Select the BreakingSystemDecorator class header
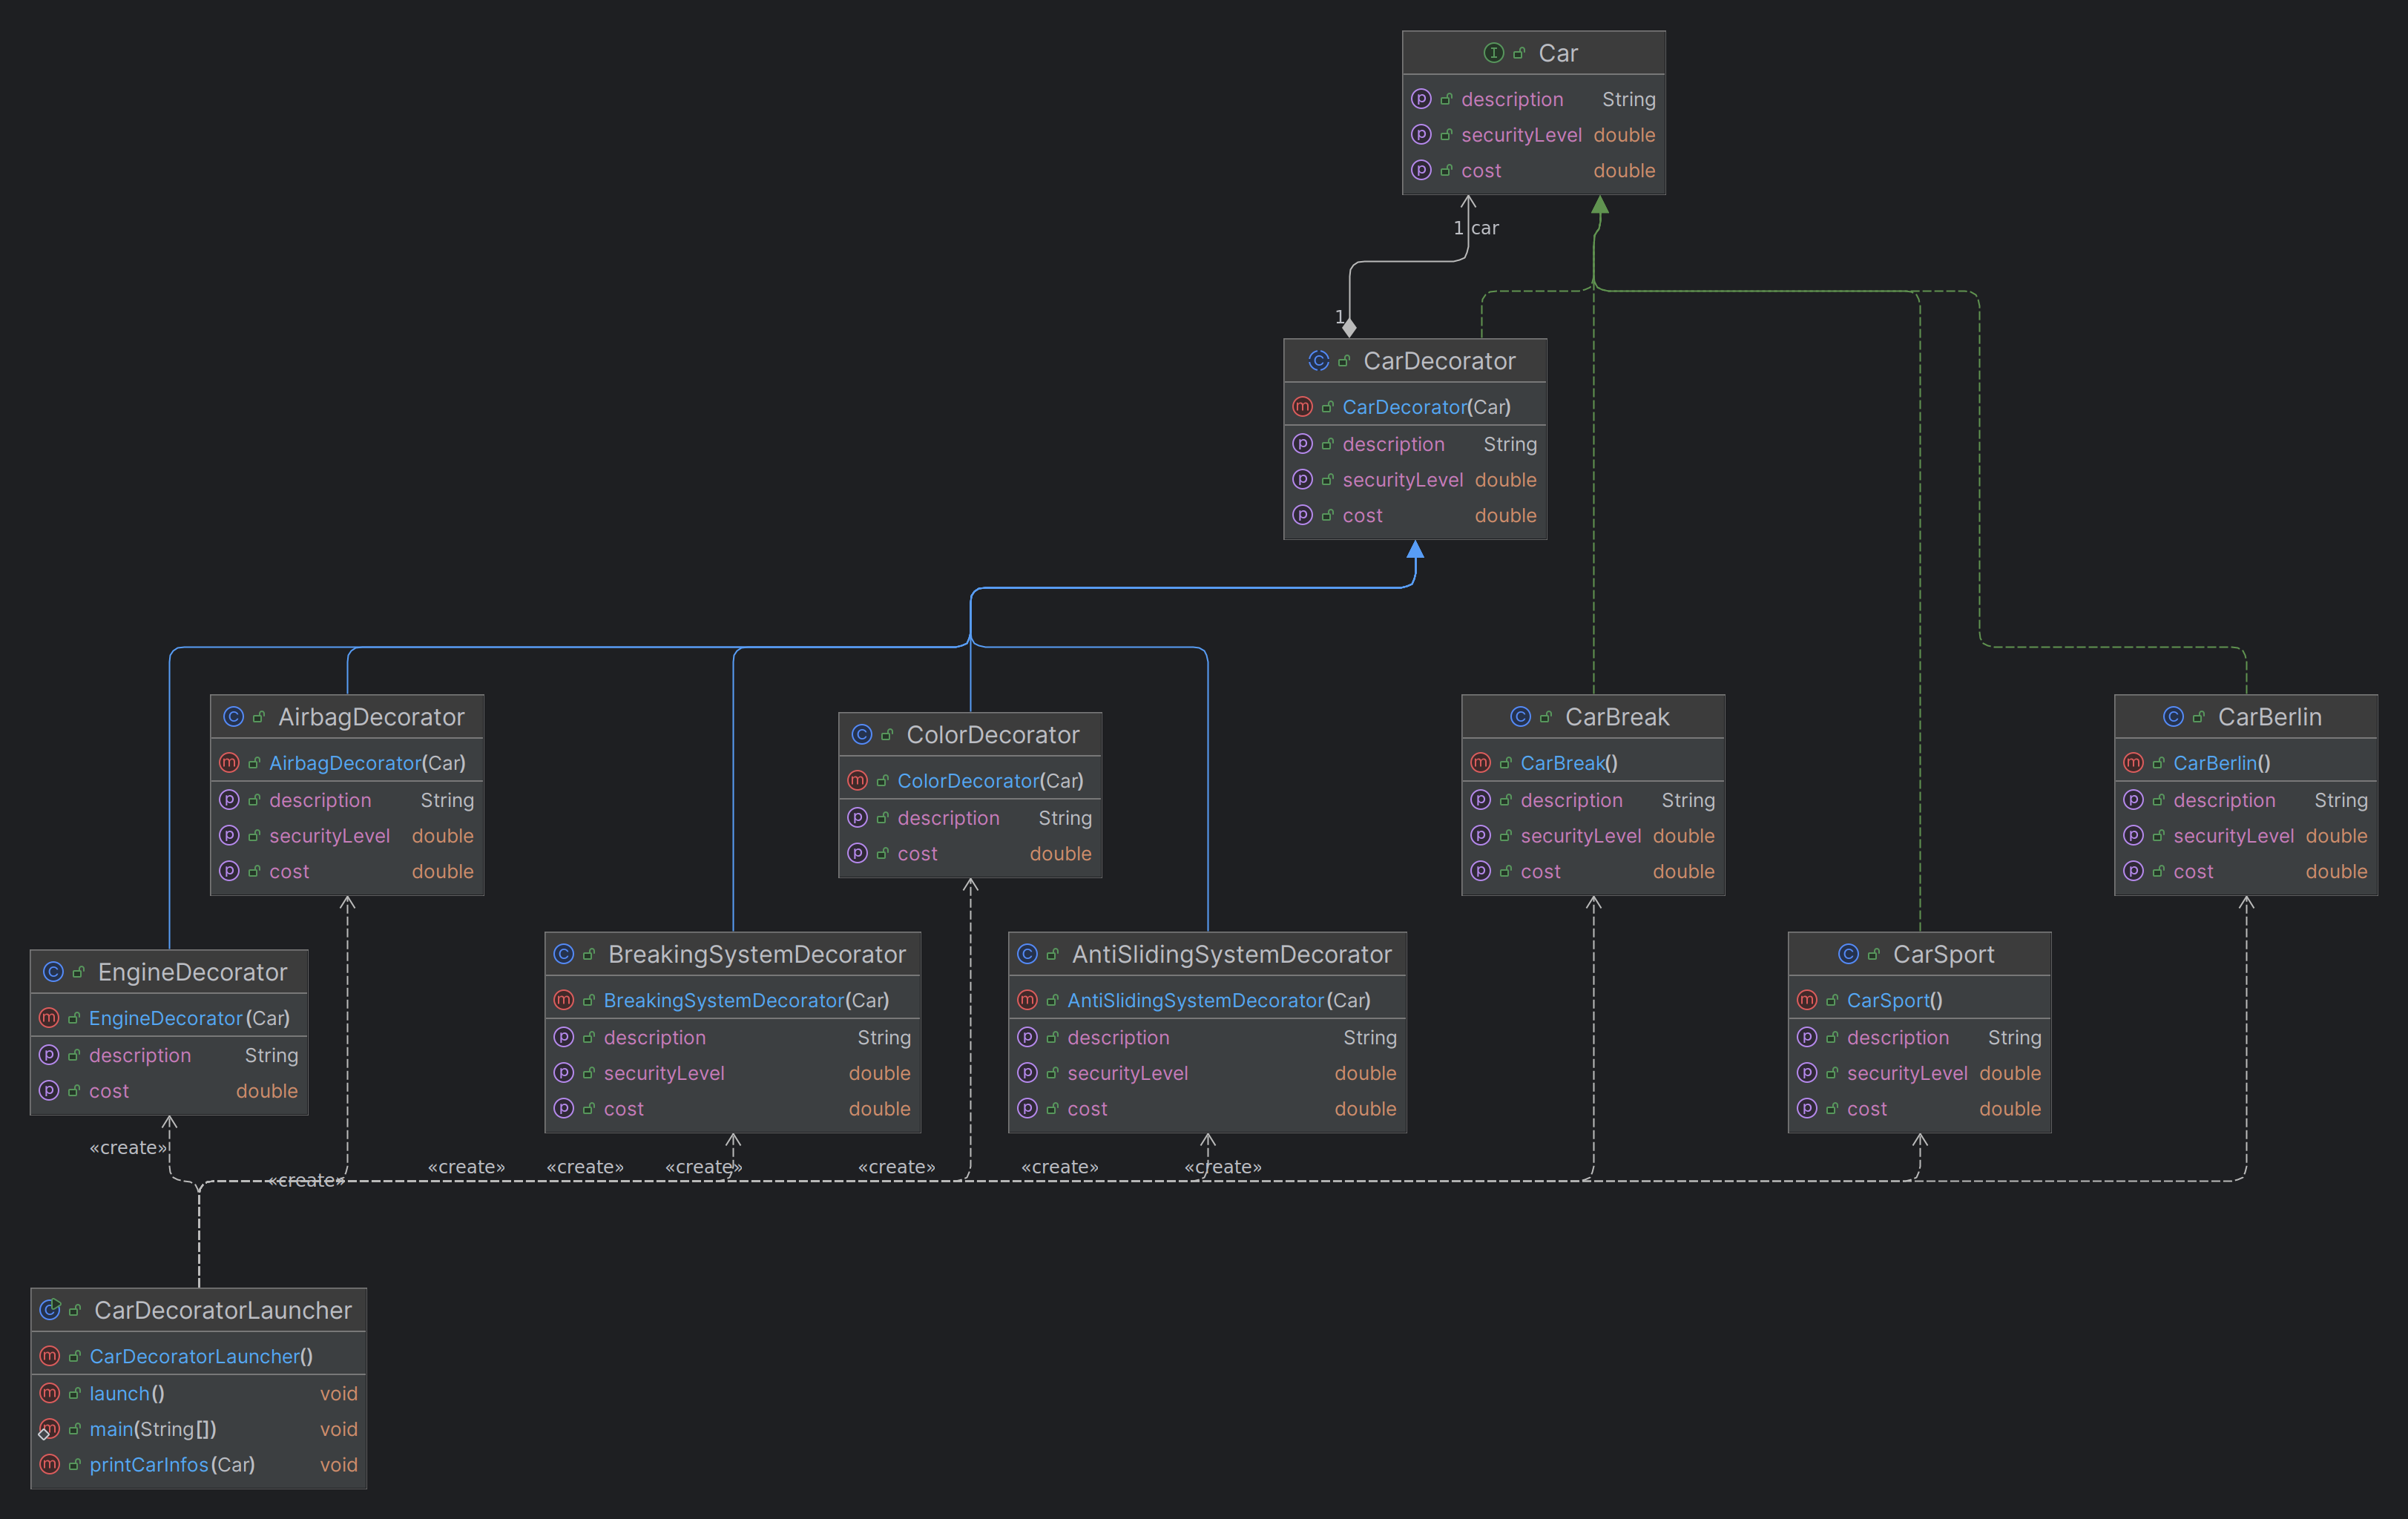2408x1519 pixels. click(x=756, y=954)
